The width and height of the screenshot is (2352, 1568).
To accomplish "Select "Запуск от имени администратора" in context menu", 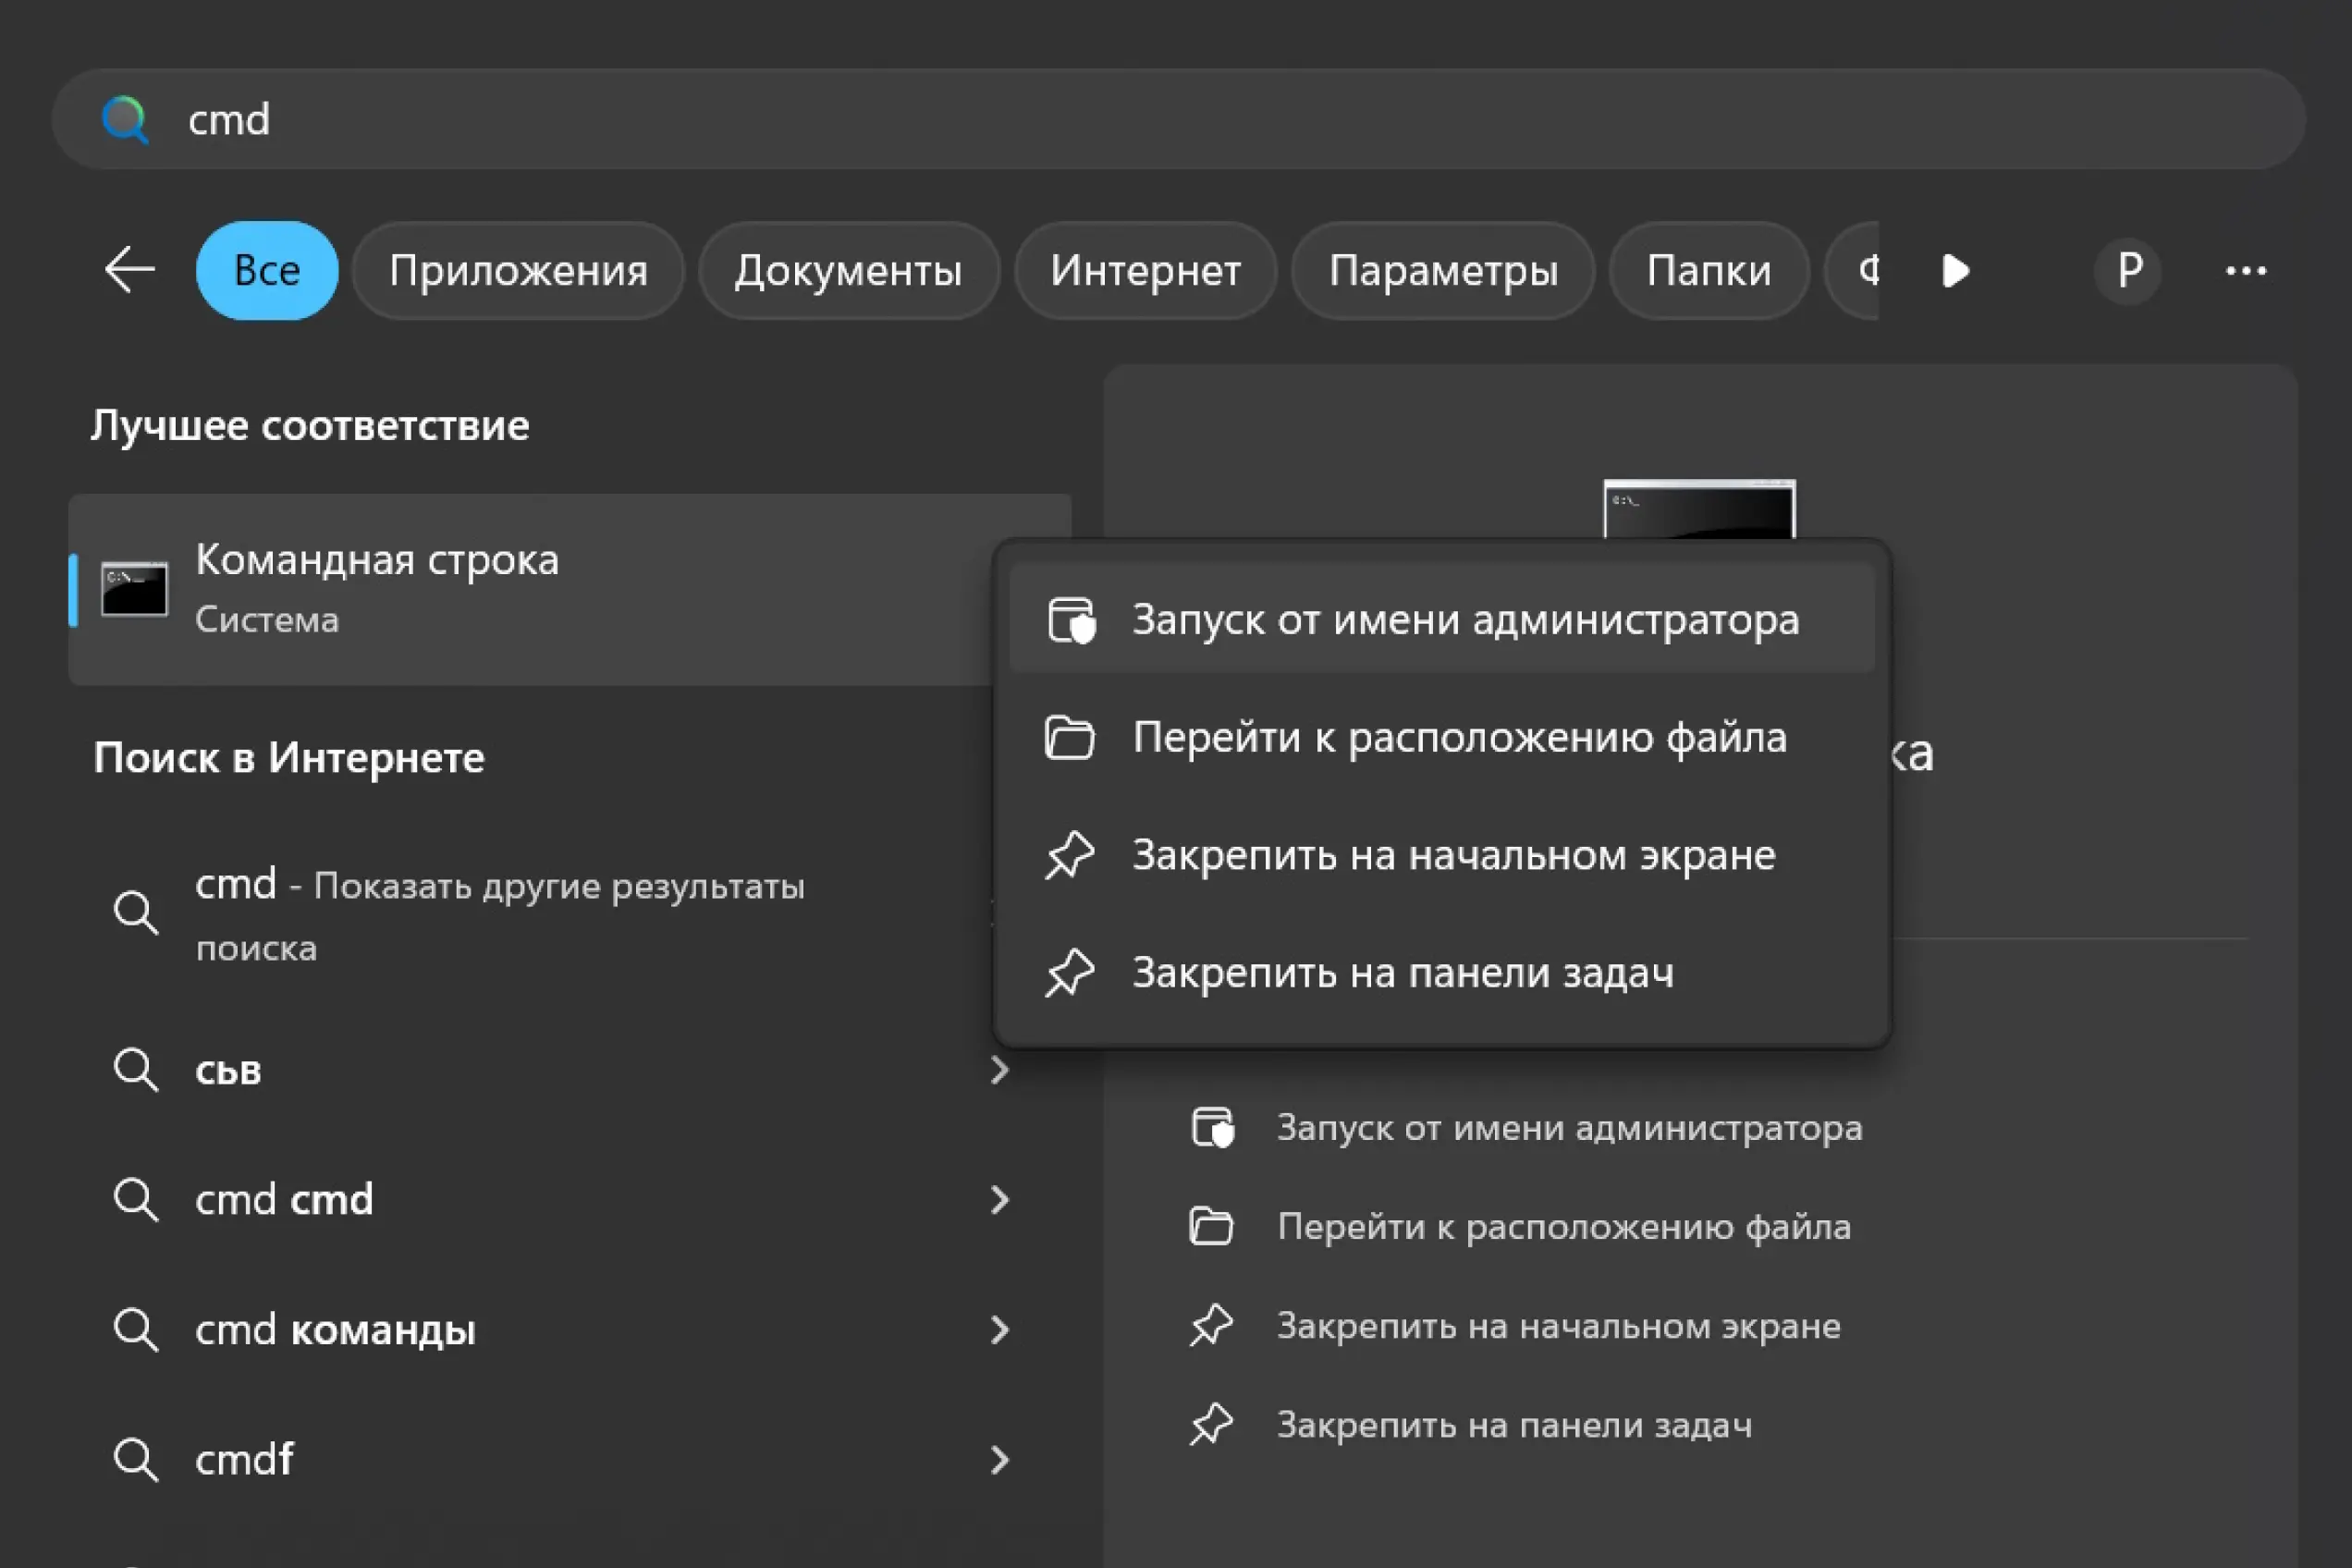I will point(1465,620).
